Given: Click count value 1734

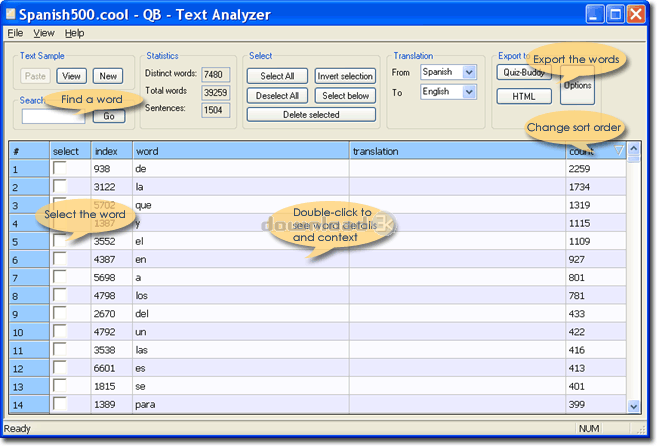Looking at the screenshot, I should click(579, 187).
